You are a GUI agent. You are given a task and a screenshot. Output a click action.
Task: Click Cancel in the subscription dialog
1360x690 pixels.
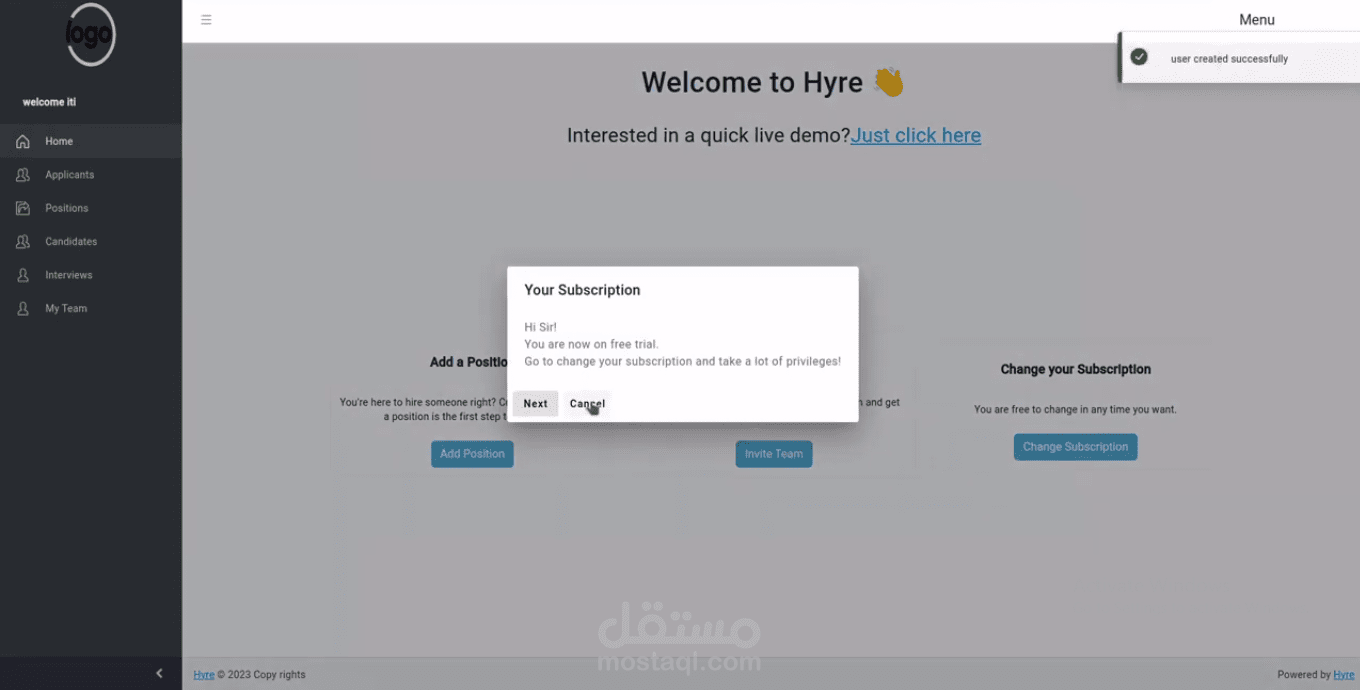pyautogui.click(x=587, y=404)
